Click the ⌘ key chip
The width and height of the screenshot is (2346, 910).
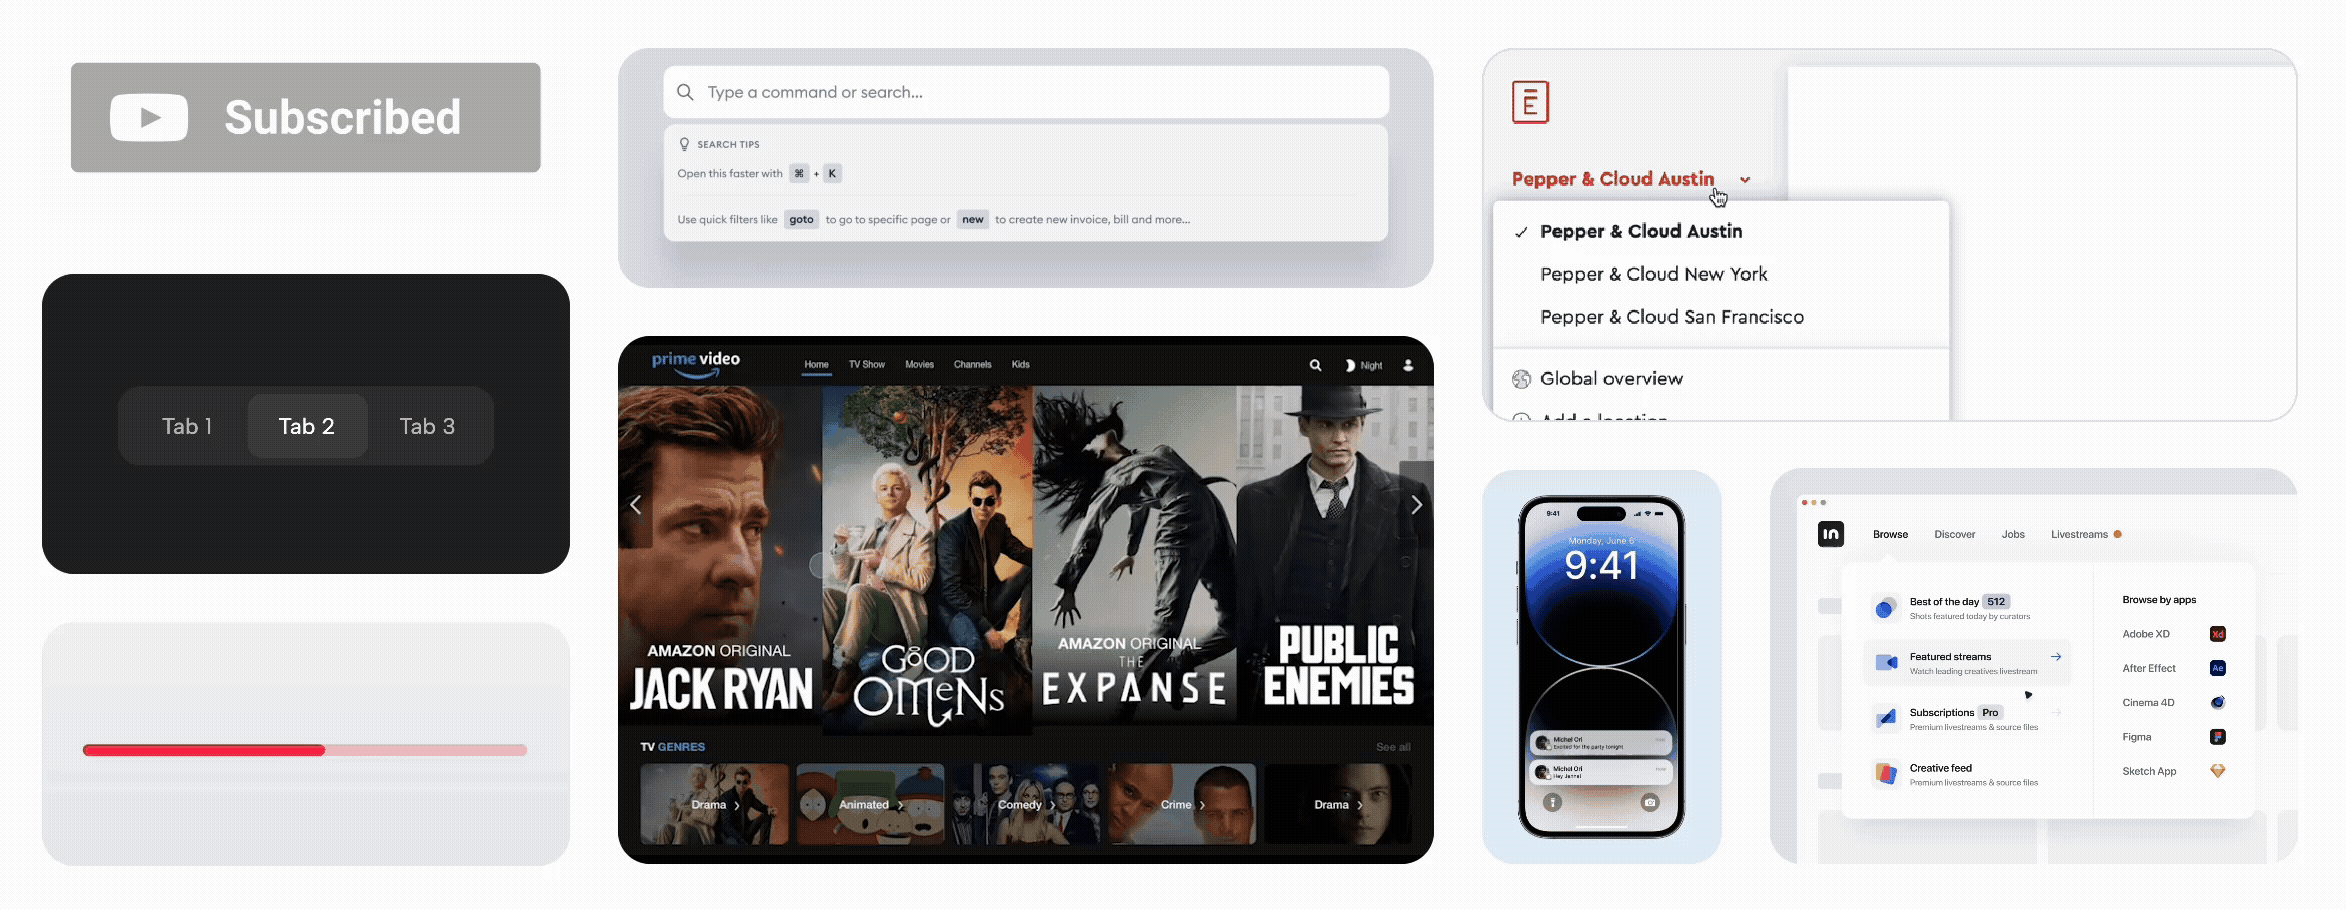(x=799, y=173)
